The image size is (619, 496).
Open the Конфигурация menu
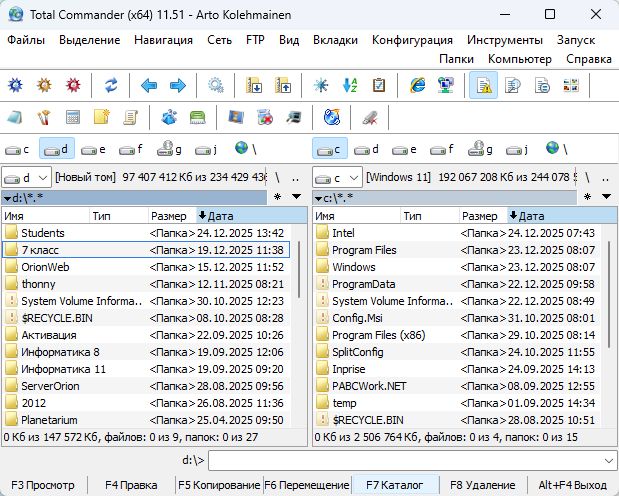(x=412, y=40)
